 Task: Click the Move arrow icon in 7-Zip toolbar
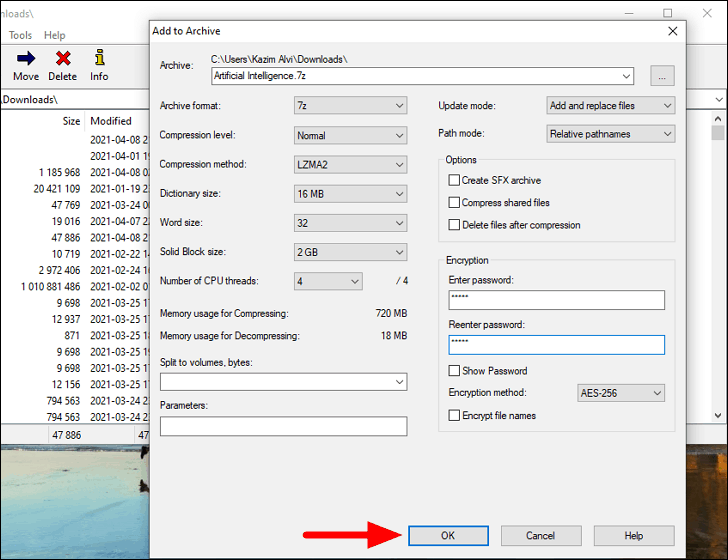[x=26, y=59]
